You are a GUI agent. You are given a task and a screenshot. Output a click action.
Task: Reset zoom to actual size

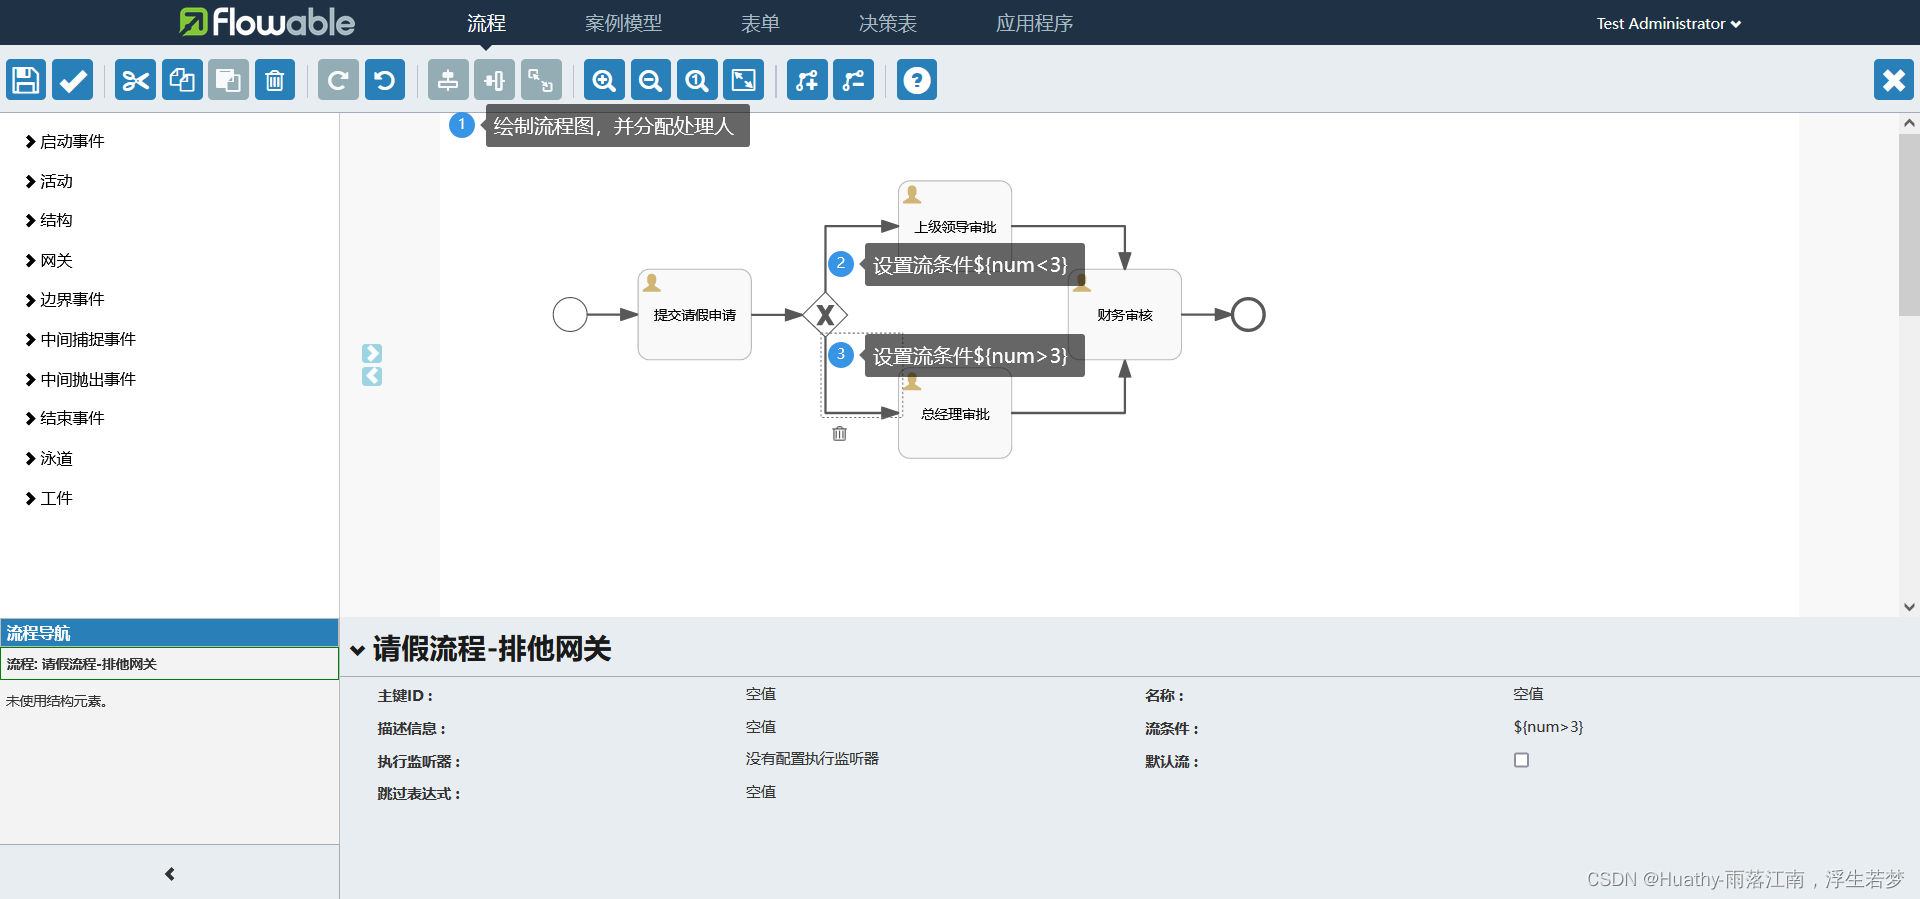(x=697, y=80)
